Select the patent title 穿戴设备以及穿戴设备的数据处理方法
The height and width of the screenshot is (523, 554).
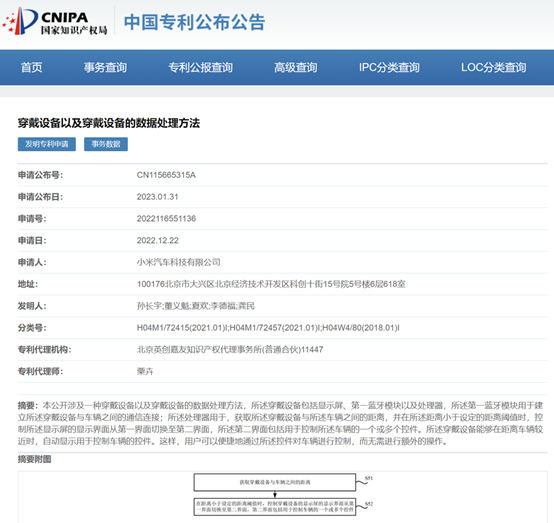(x=109, y=123)
